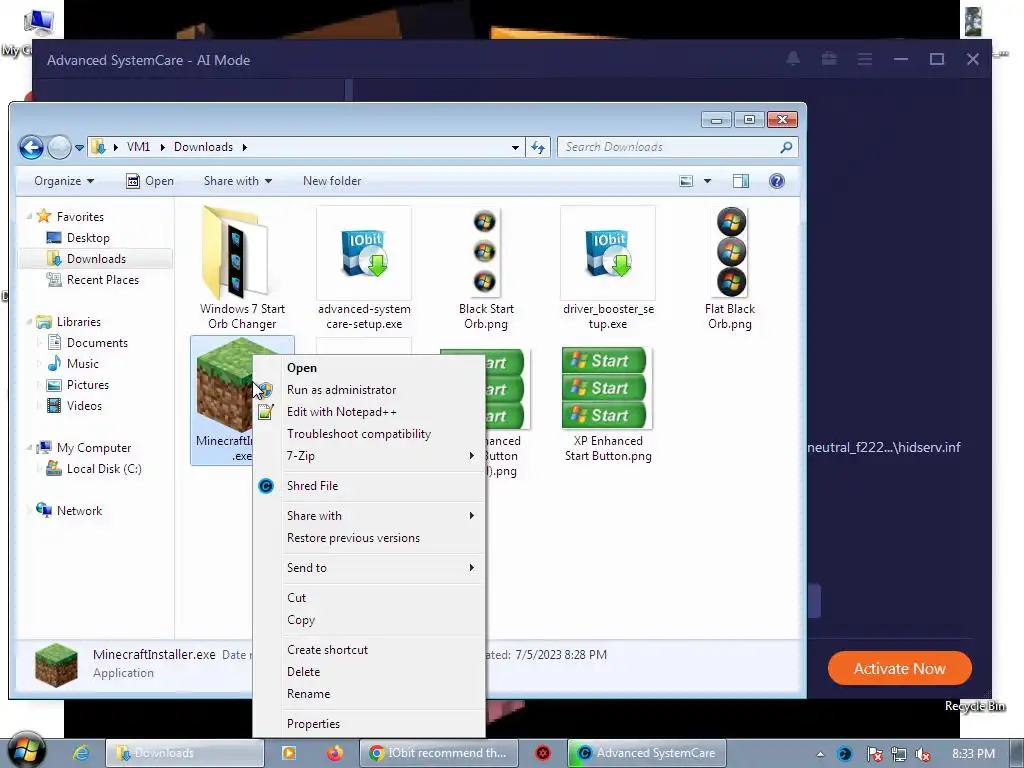The image size is (1024, 768).
Task: Open Explorer help
Action: coord(776,181)
